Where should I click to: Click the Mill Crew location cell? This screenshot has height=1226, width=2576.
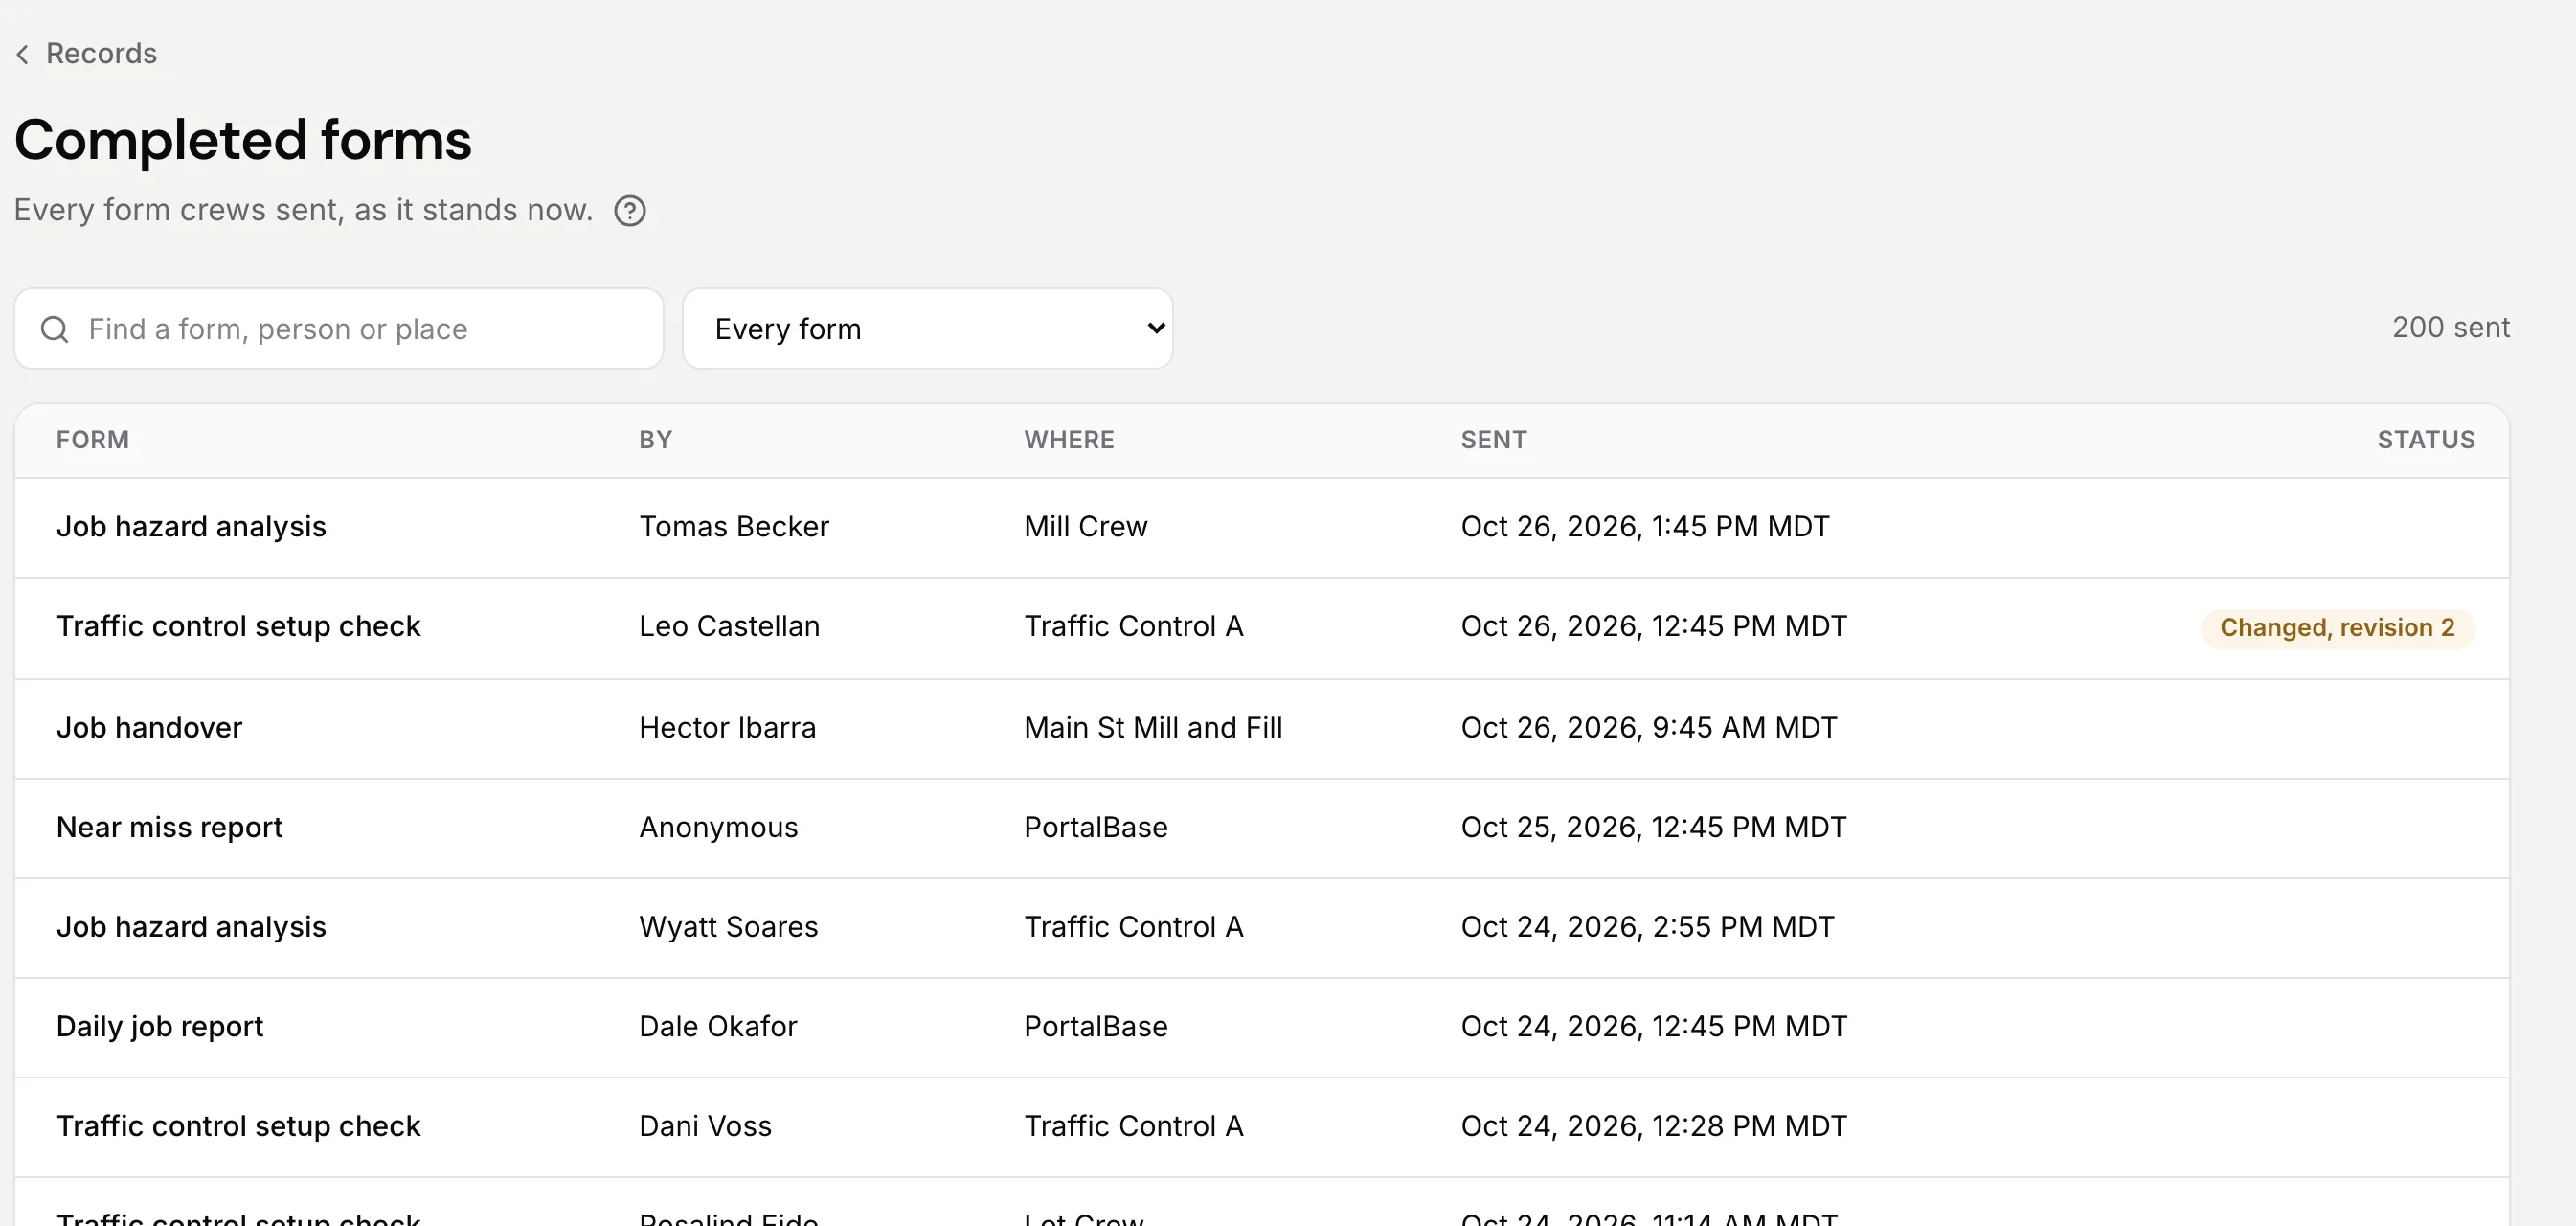(x=1085, y=527)
